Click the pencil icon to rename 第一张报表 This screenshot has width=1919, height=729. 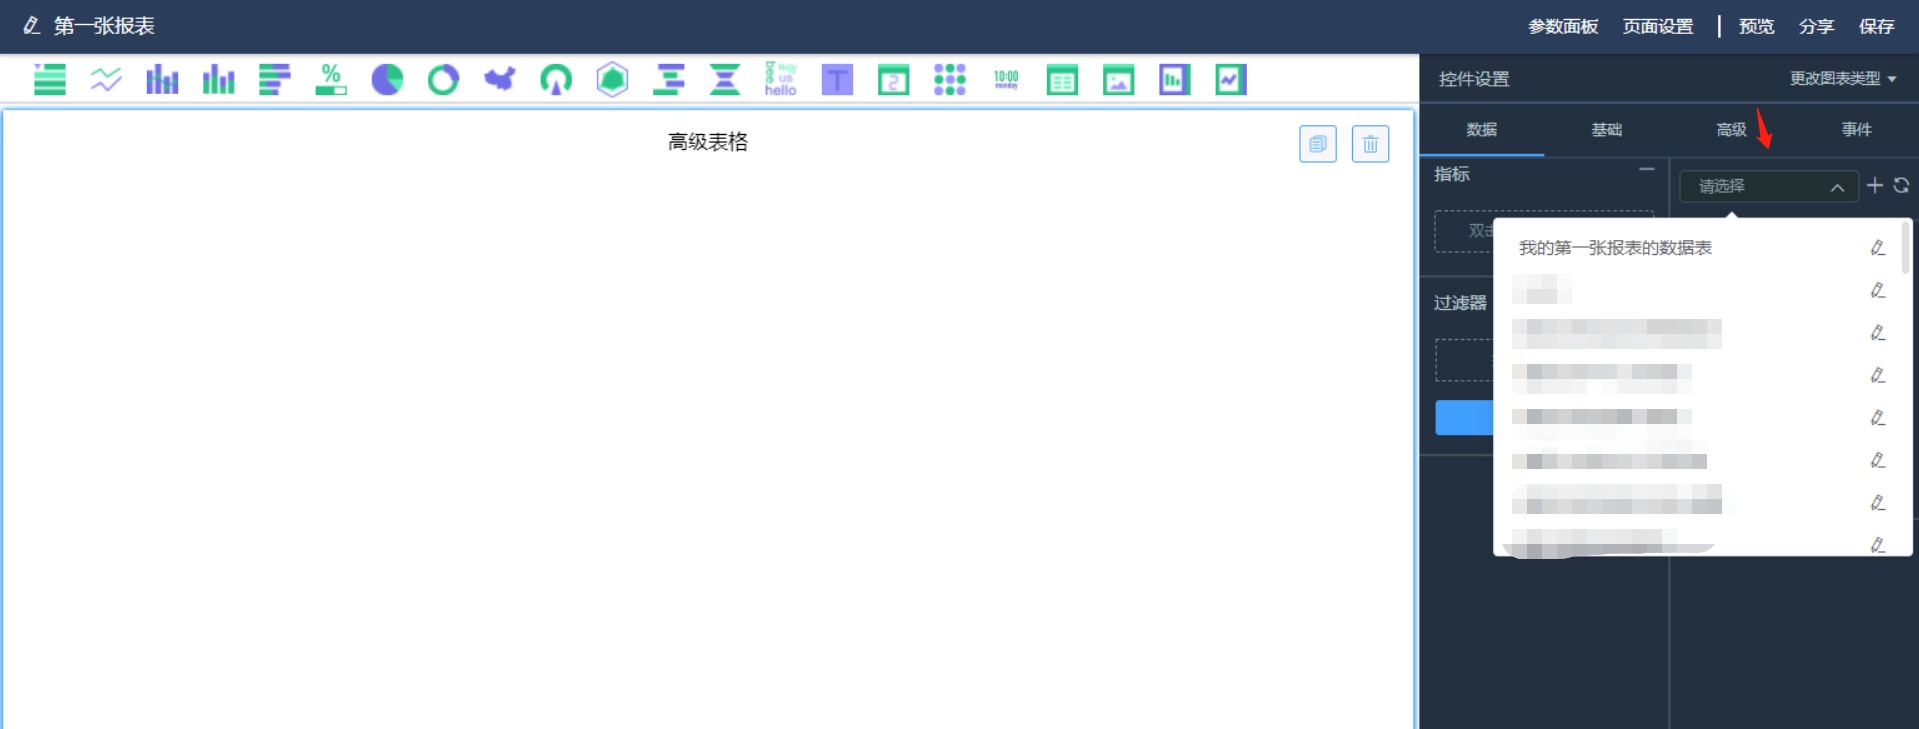32,25
